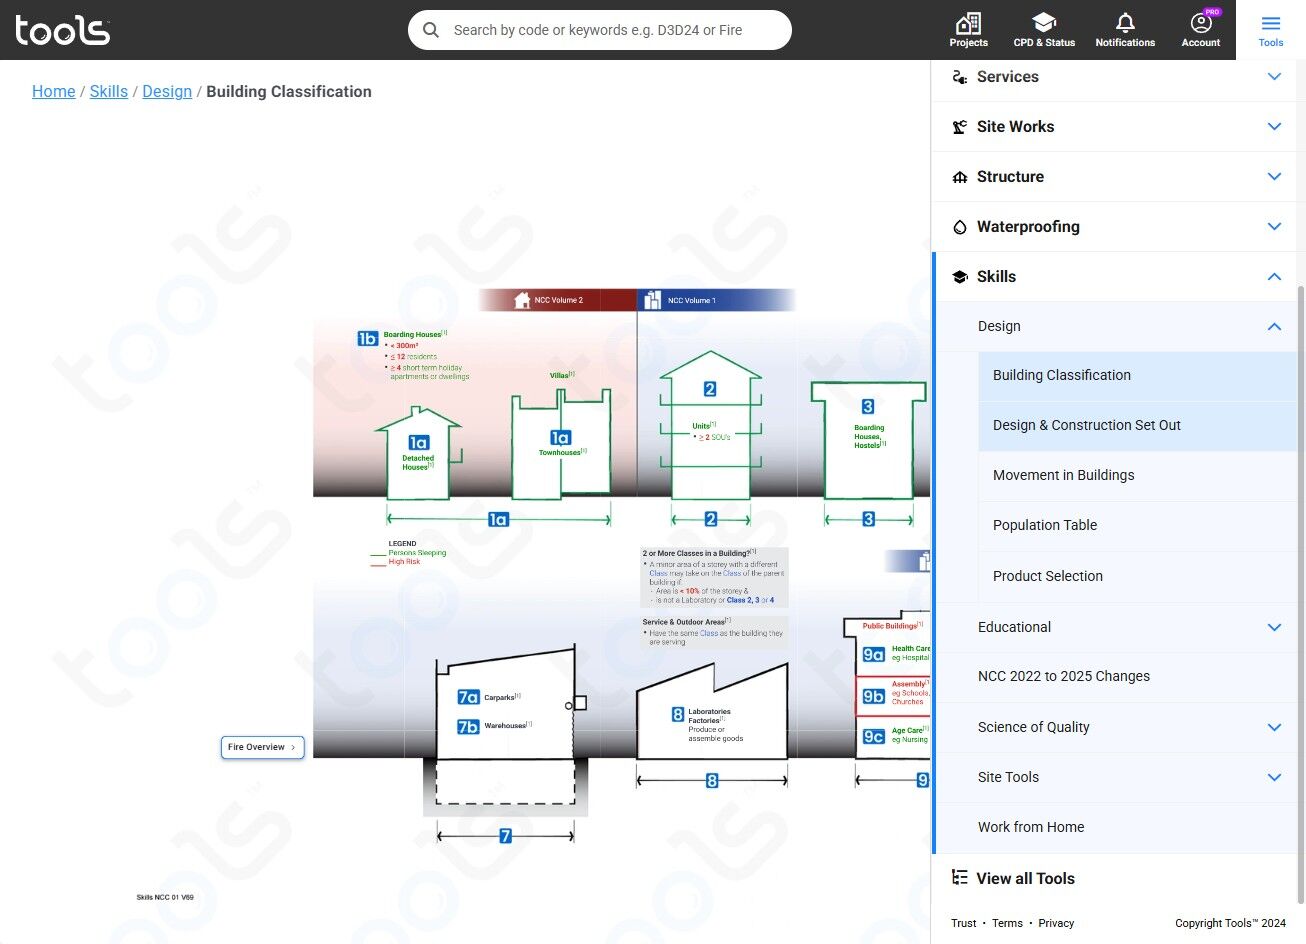Open the Notifications bell

pyautogui.click(x=1125, y=30)
